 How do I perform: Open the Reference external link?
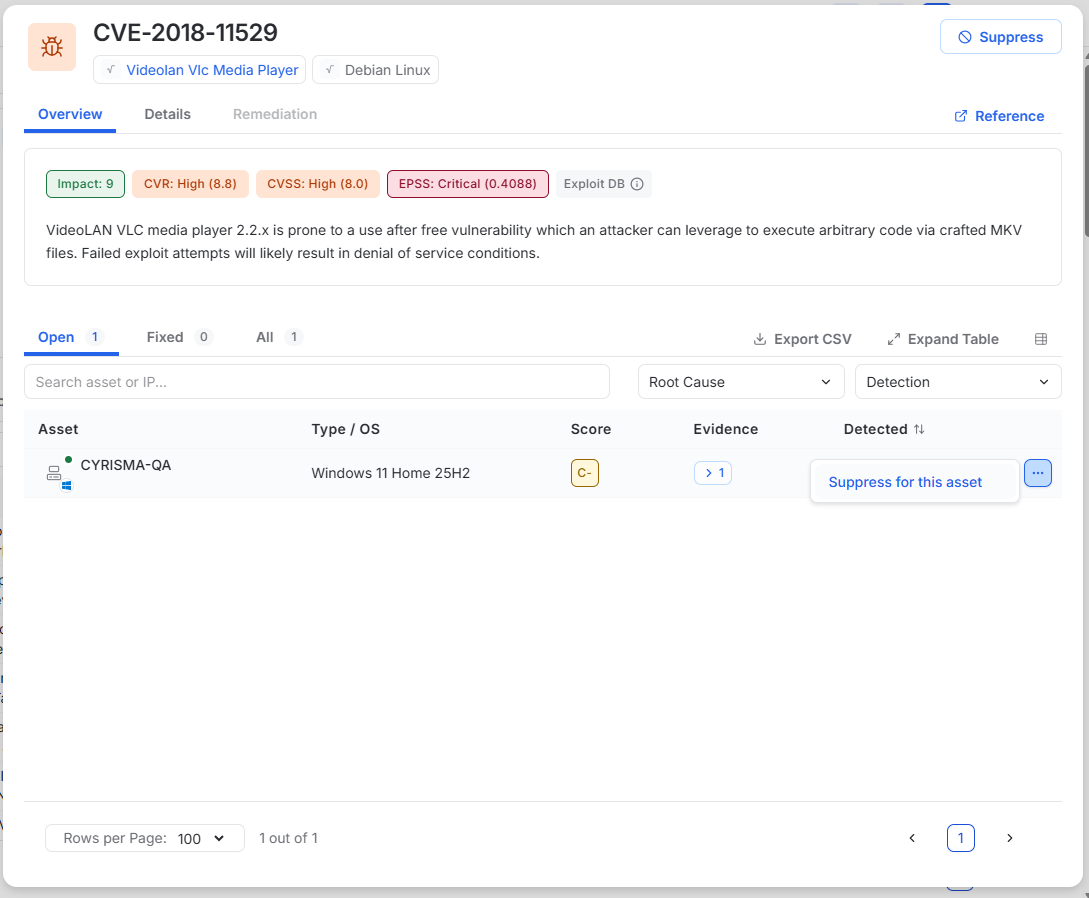point(999,116)
